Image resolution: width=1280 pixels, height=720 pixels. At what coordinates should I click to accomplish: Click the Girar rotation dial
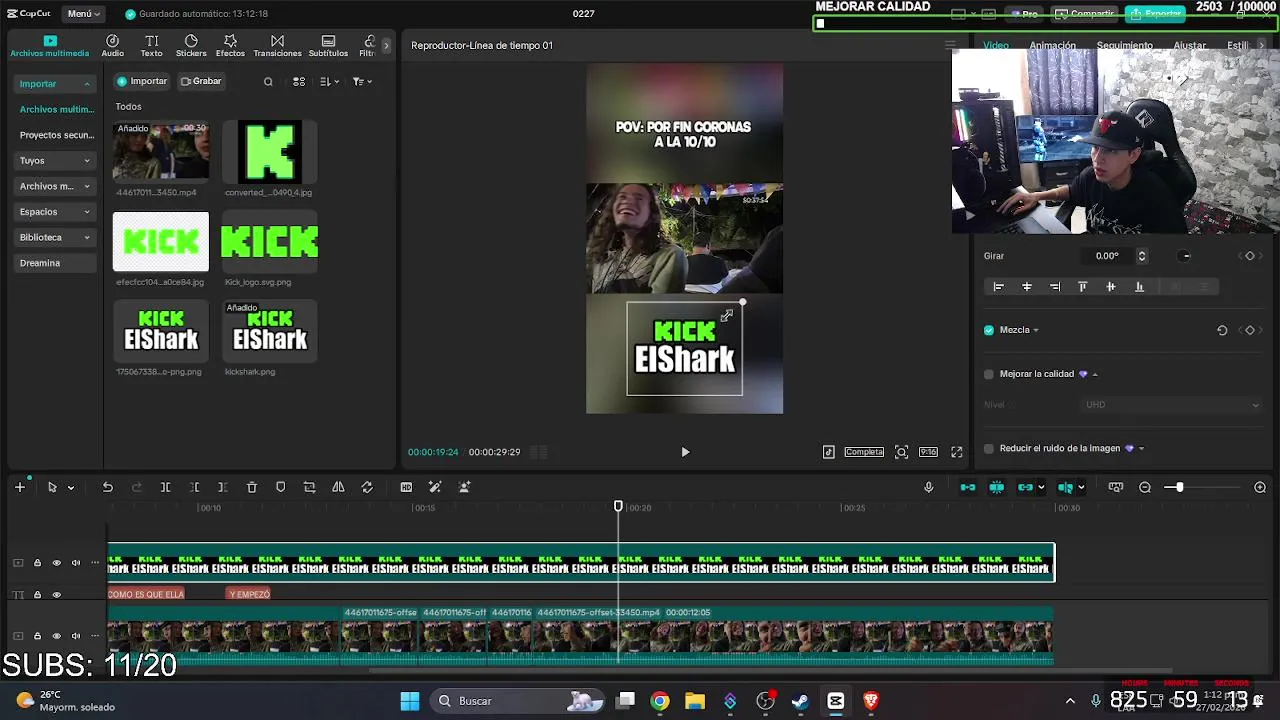pos(1186,256)
